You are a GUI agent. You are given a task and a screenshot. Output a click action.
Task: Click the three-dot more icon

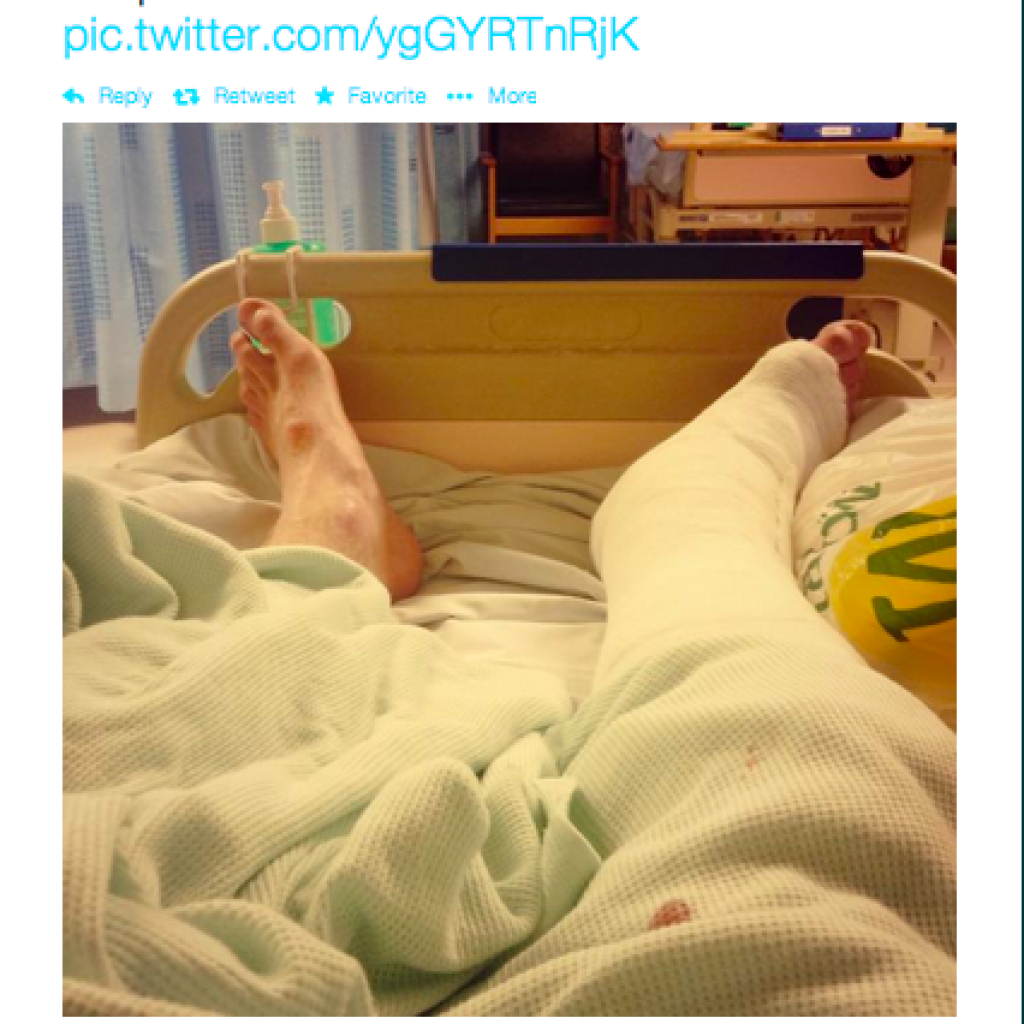(x=460, y=97)
